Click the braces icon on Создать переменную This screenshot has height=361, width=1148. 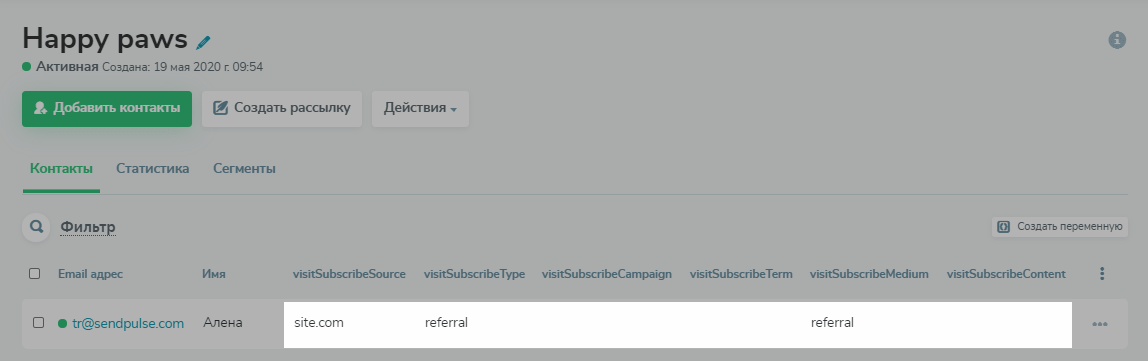1004,226
